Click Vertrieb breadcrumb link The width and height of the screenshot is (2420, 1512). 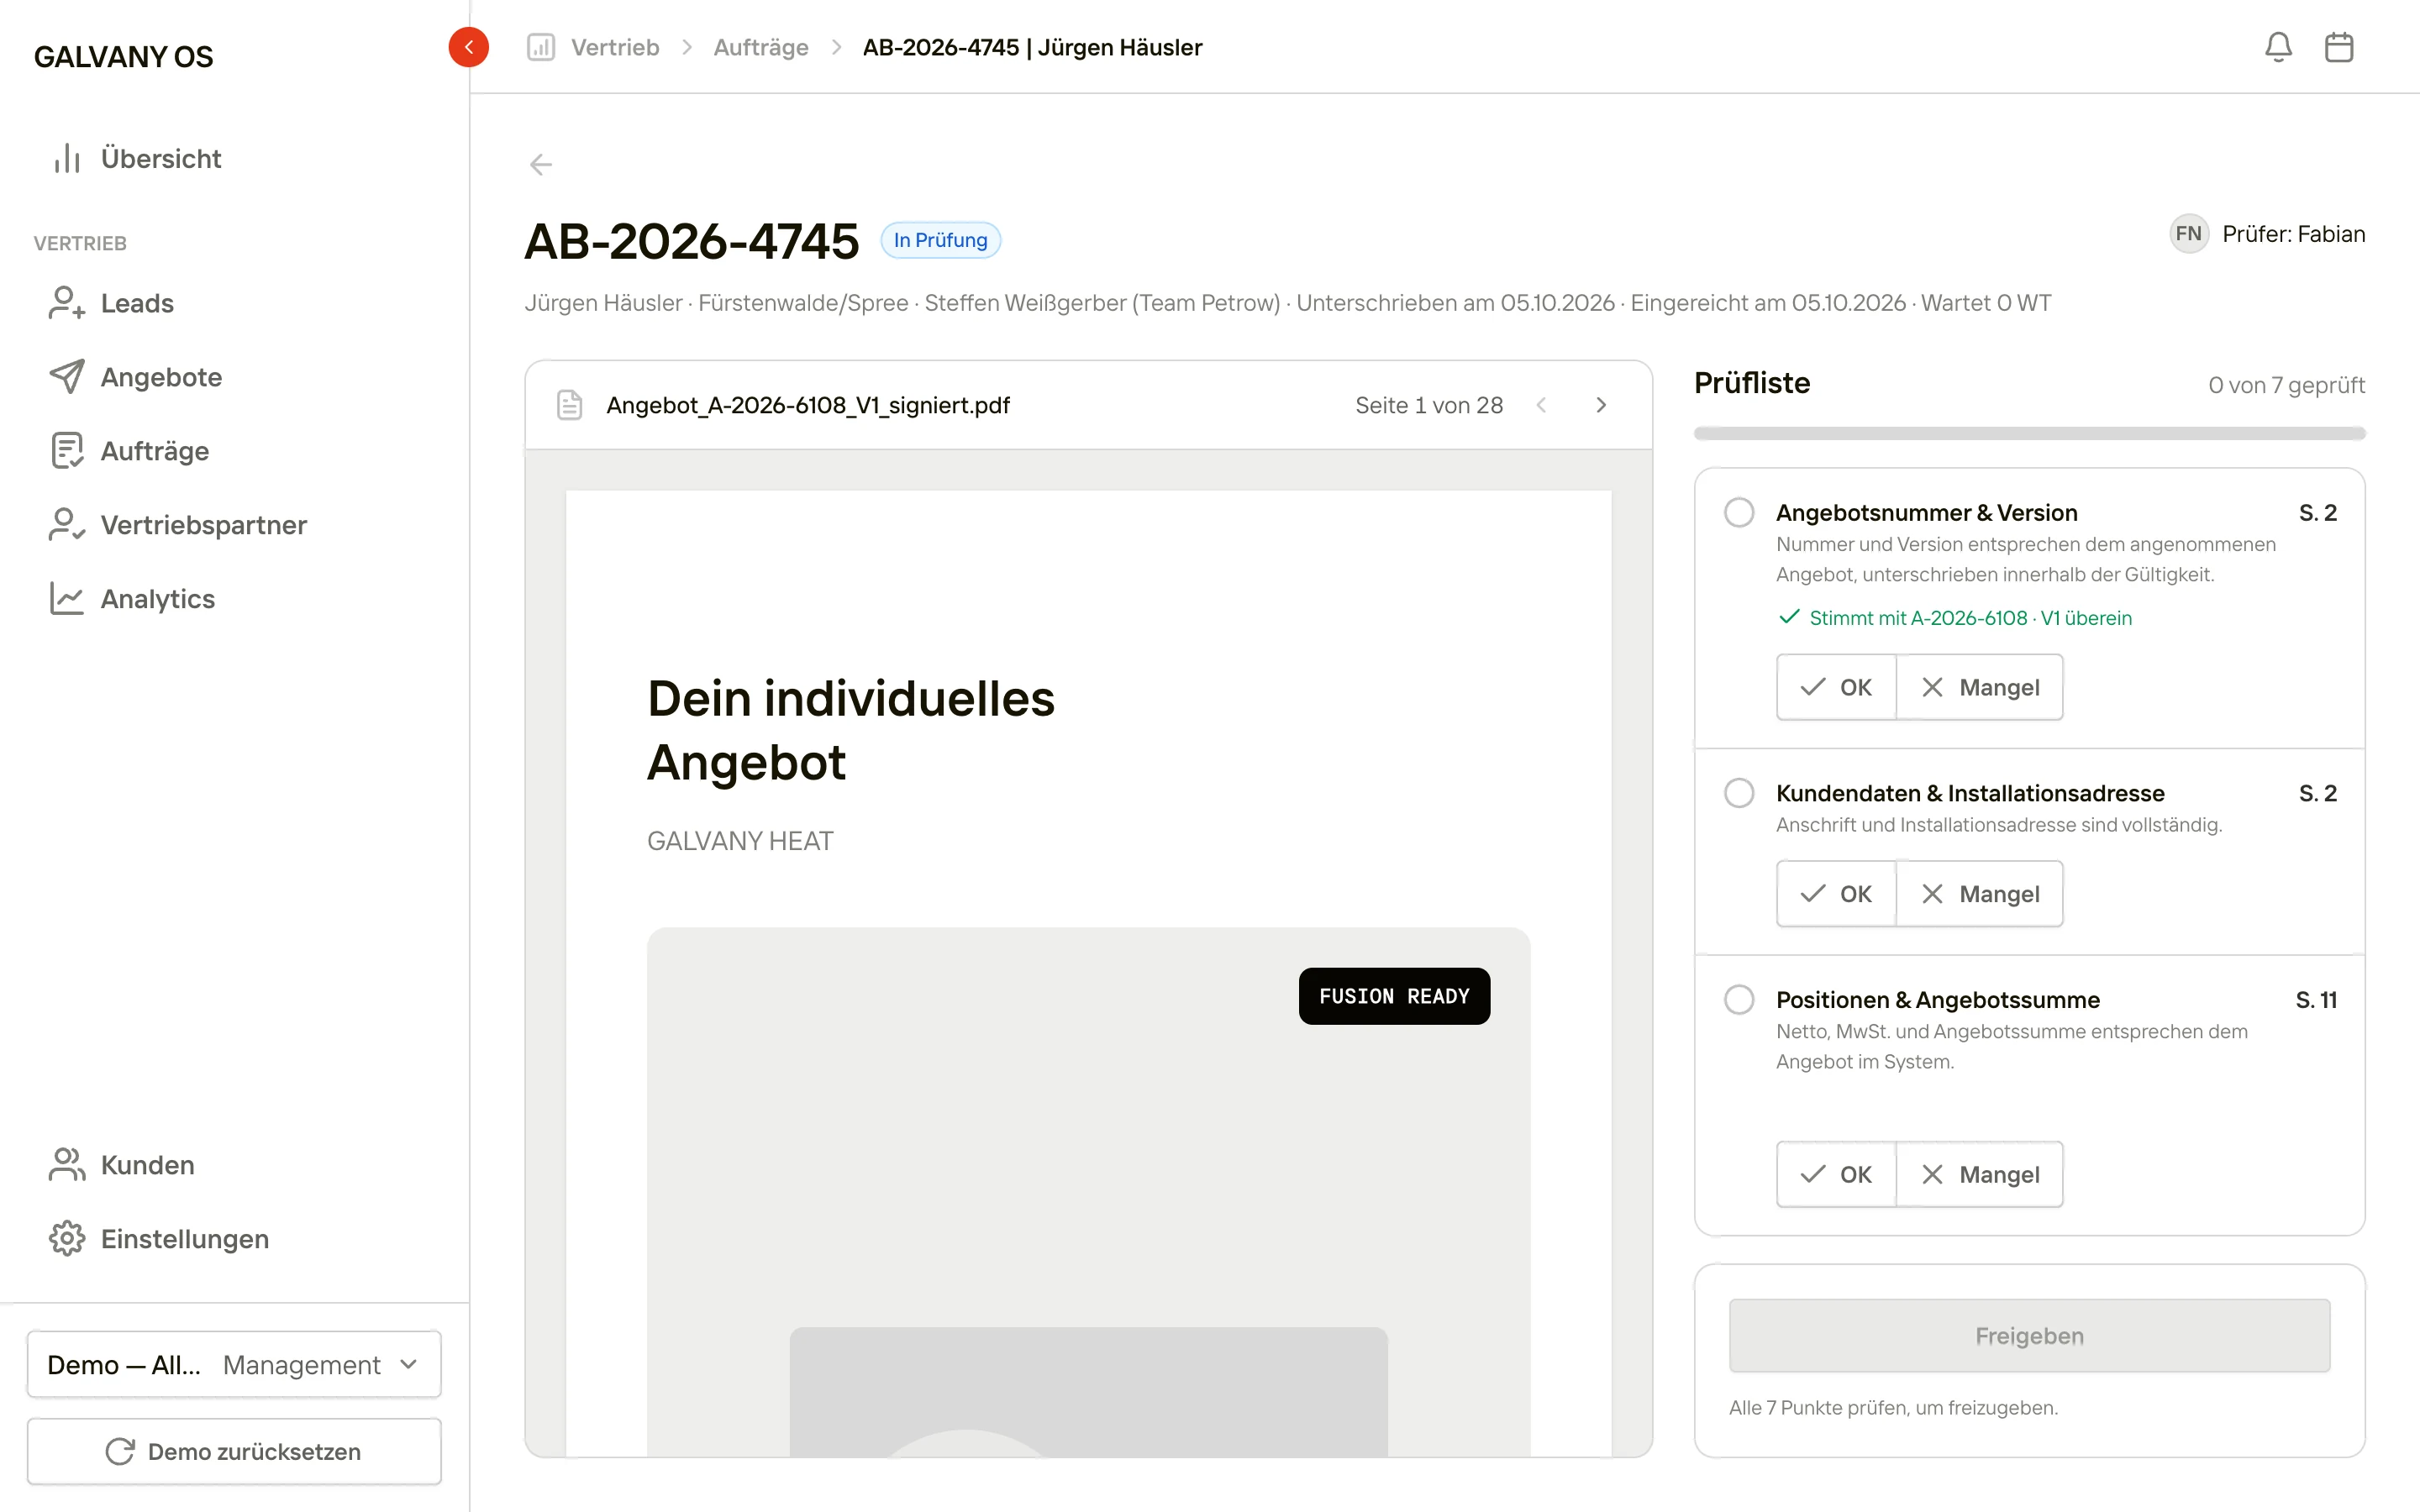[x=615, y=47]
